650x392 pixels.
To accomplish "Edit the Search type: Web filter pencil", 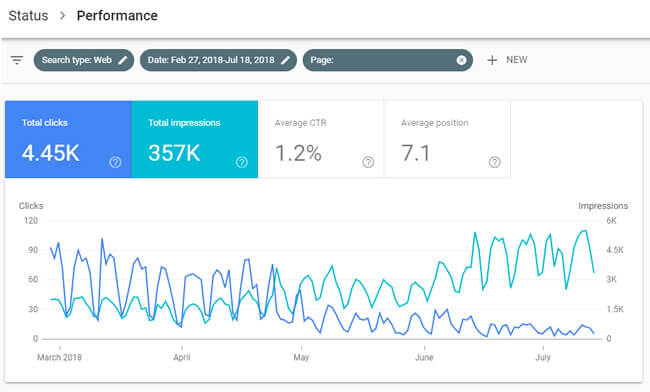I will 123,60.
